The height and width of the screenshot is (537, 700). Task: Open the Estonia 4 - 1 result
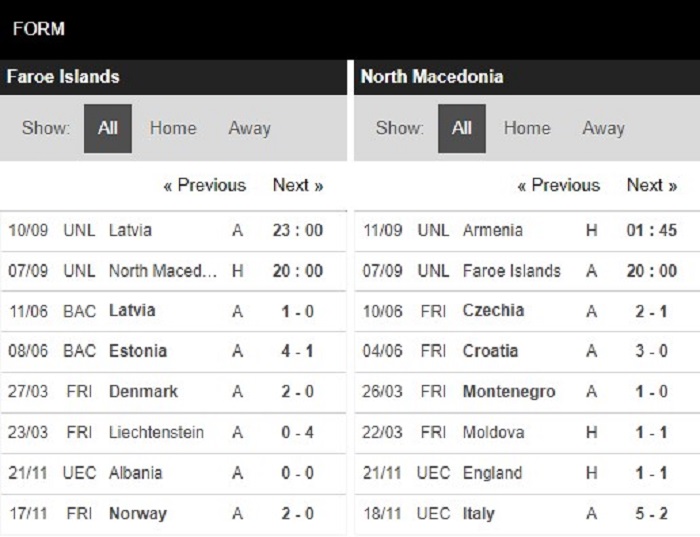pos(173,352)
